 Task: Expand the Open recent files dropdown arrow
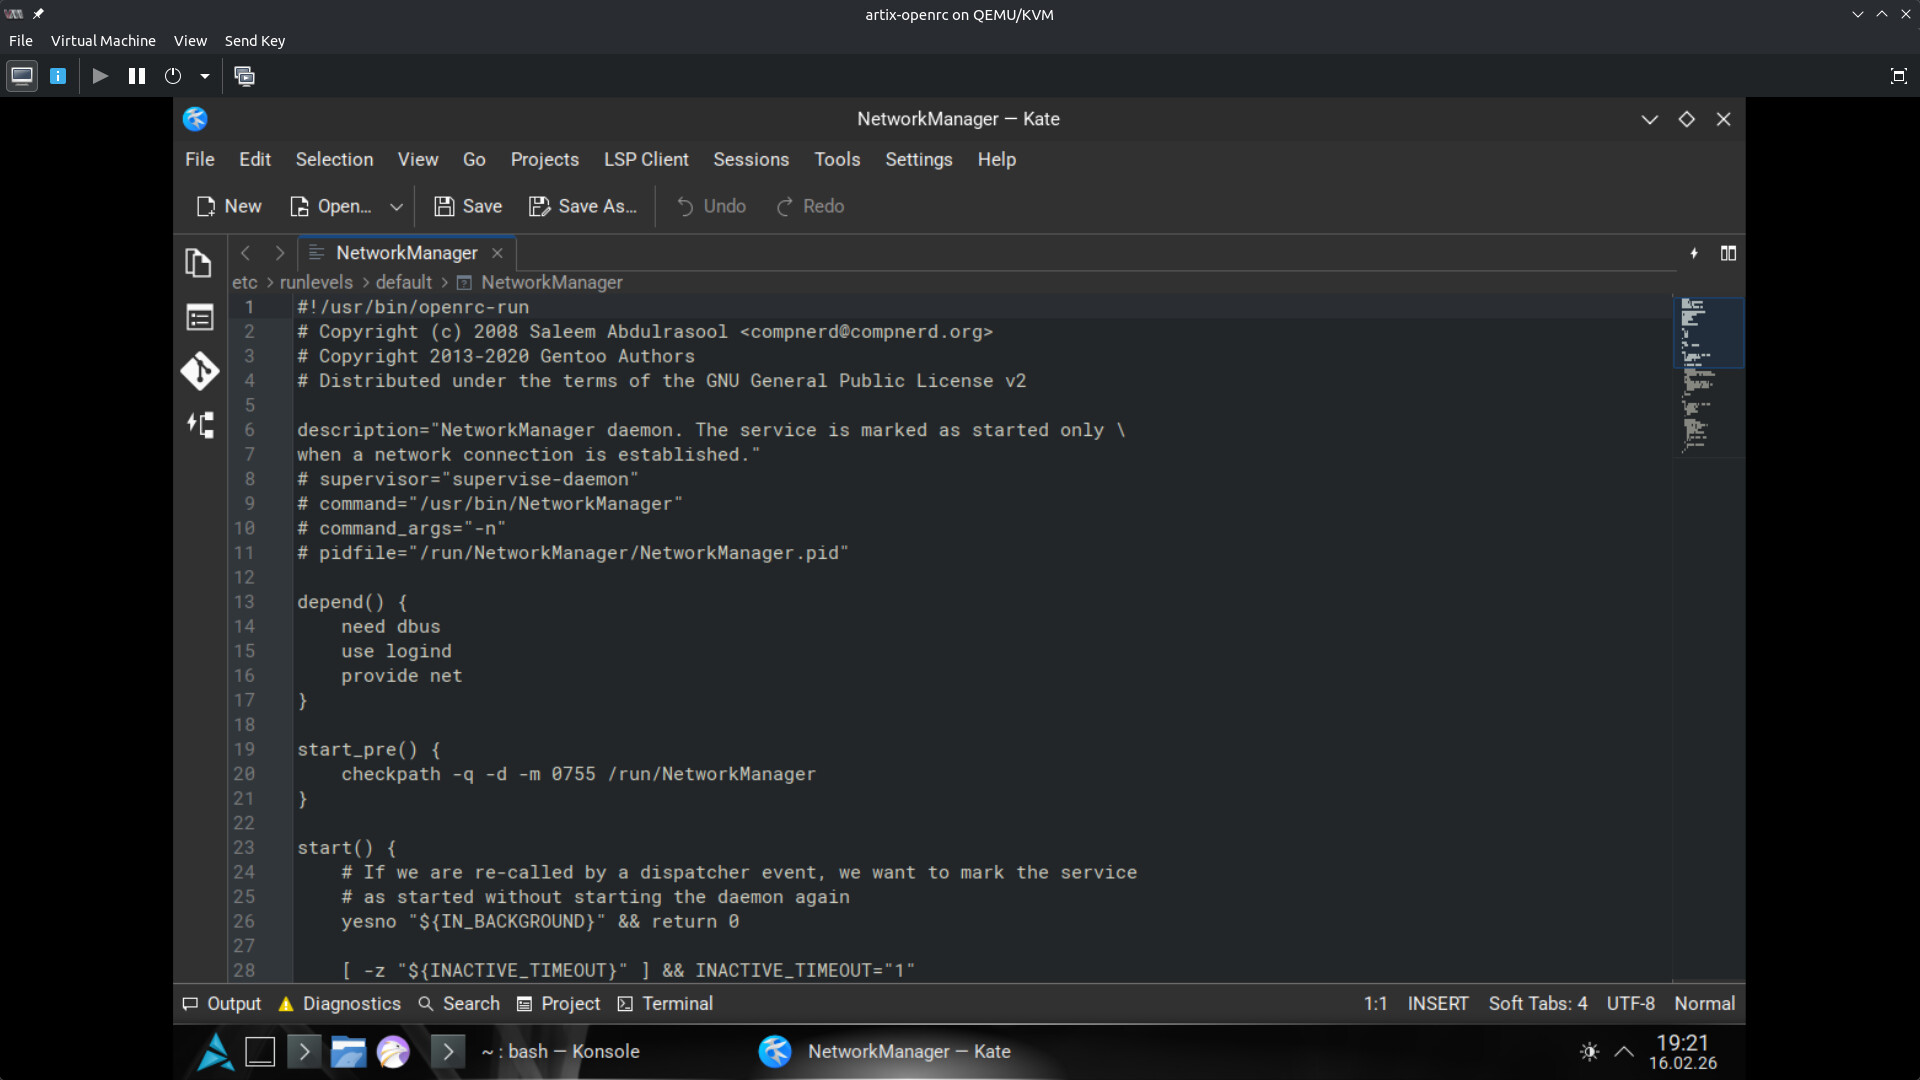point(396,207)
